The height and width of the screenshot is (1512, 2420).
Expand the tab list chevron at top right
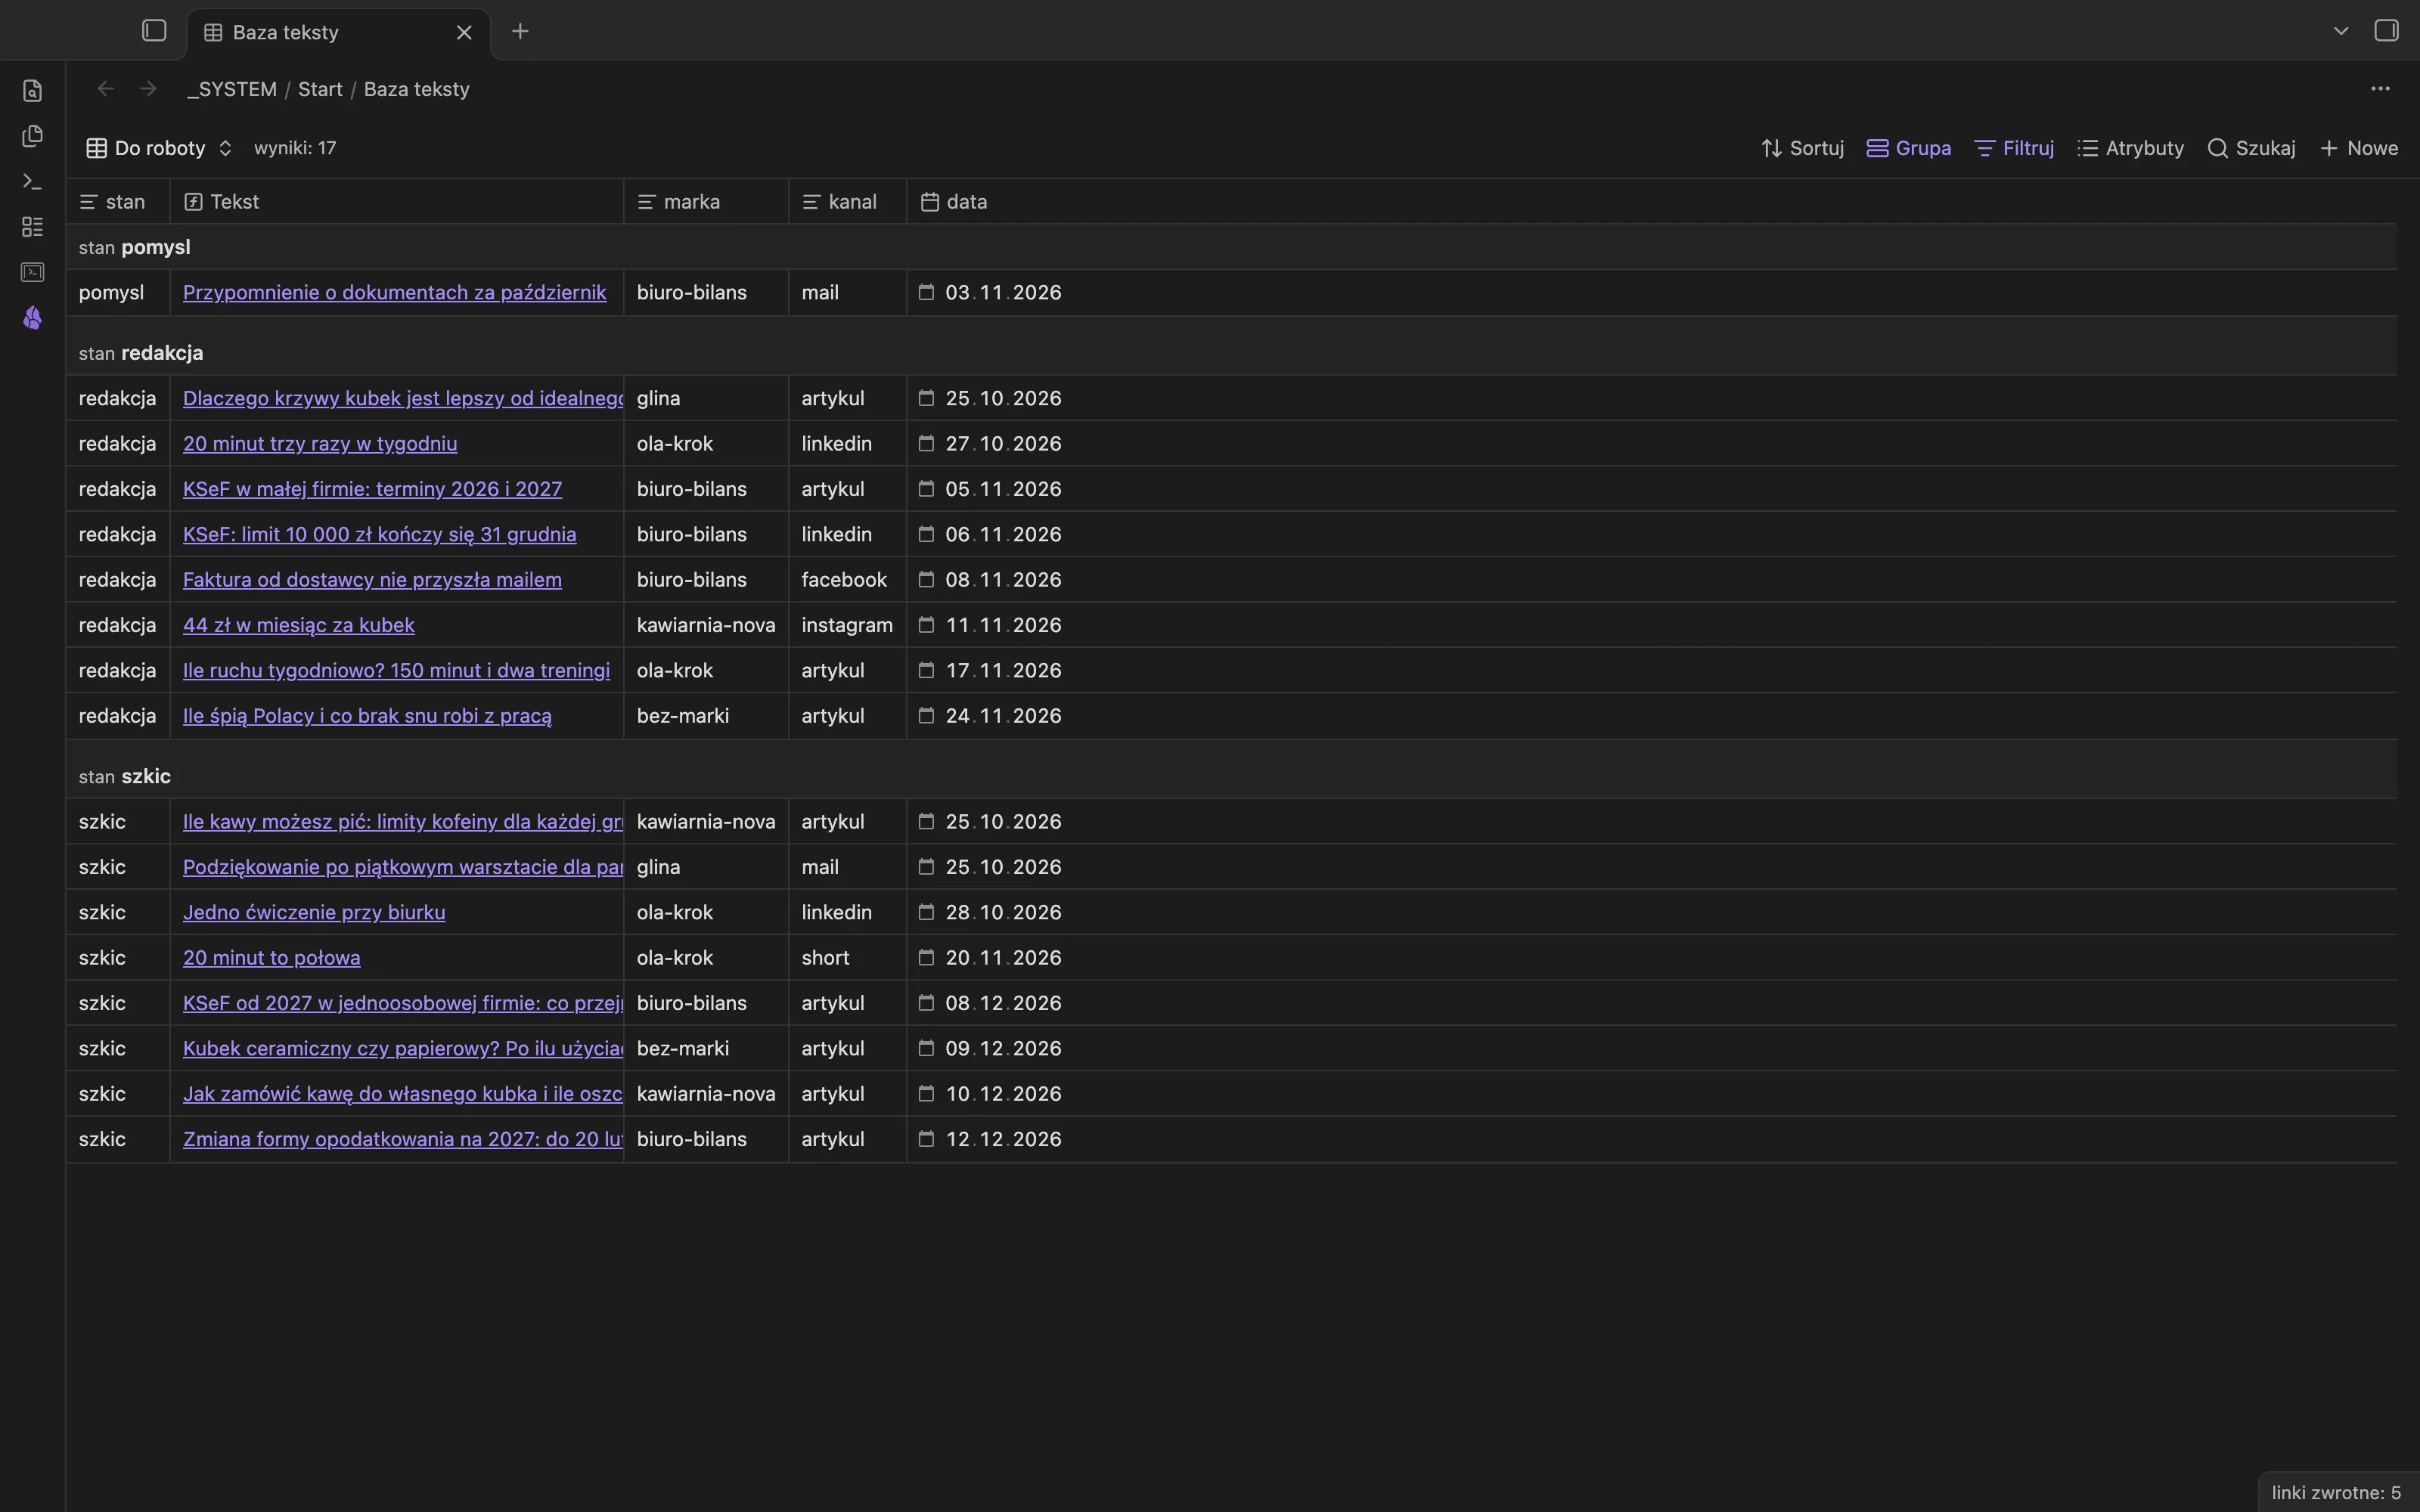tap(2340, 31)
